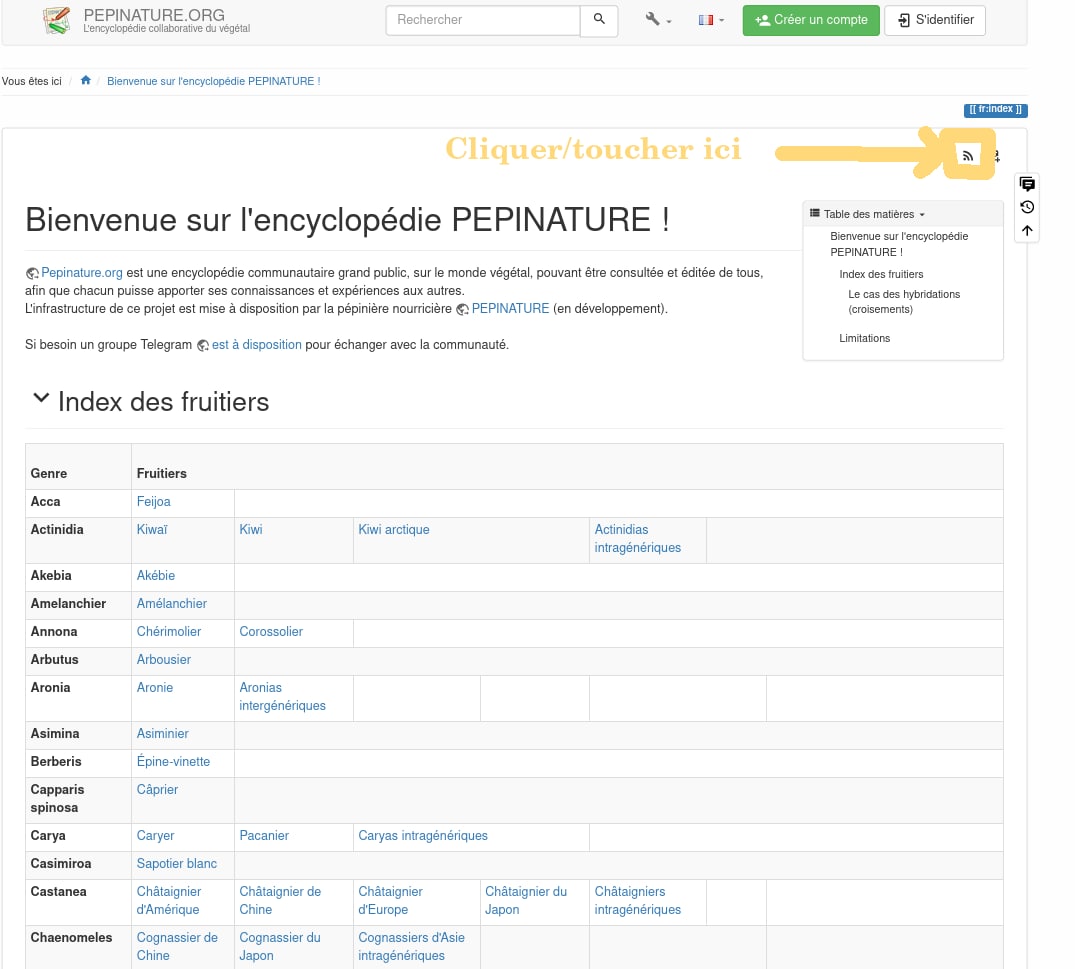Click the RSS feed icon

click(x=967, y=155)
